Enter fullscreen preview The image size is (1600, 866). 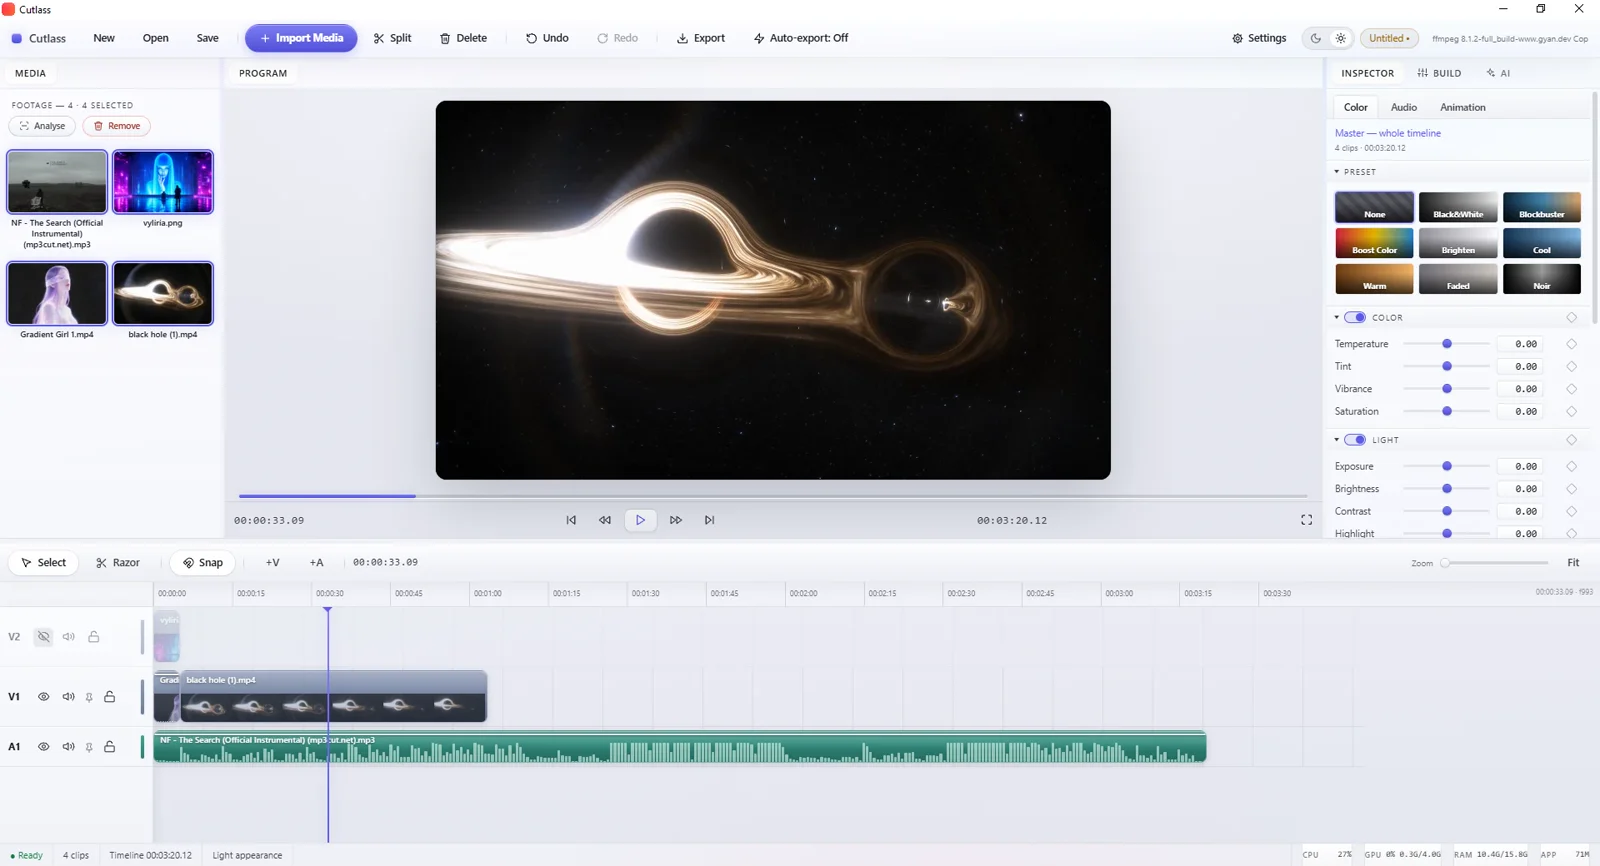click(1306, 520)
